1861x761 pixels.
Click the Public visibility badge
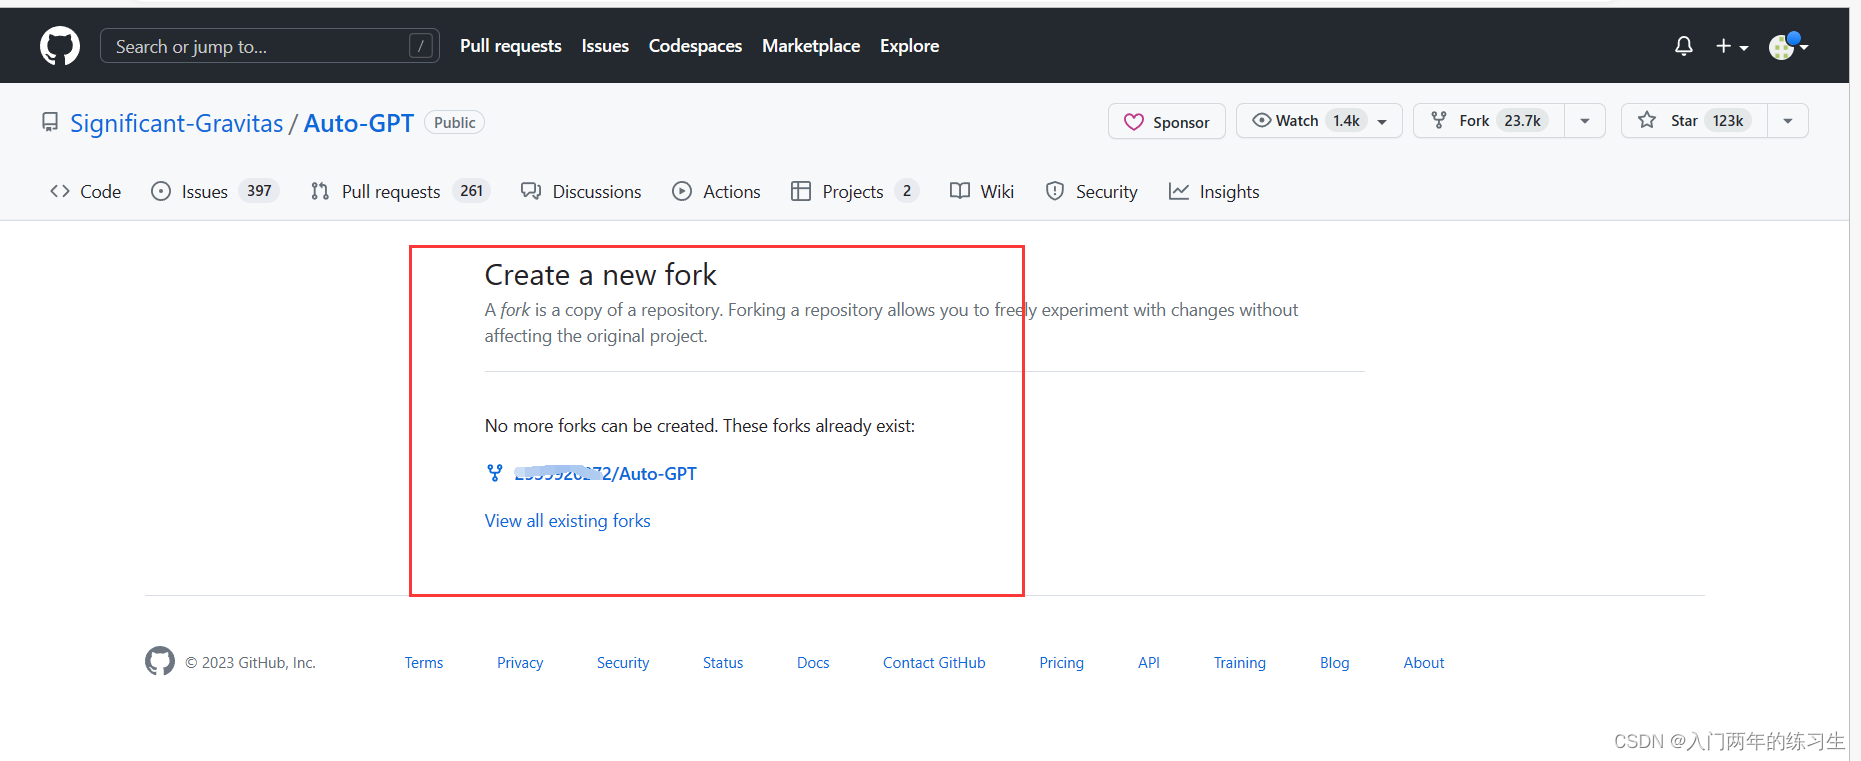click(455, 122)
